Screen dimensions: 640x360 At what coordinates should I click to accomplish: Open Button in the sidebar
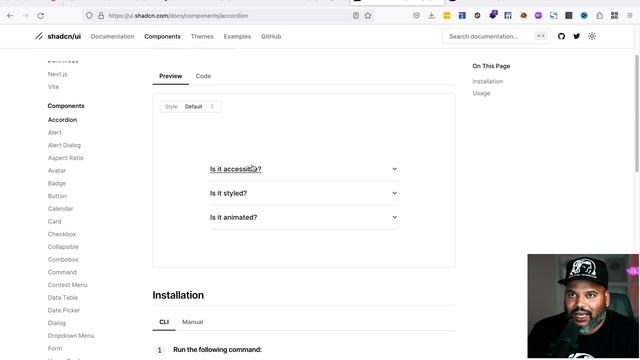[x=57, y=196]
